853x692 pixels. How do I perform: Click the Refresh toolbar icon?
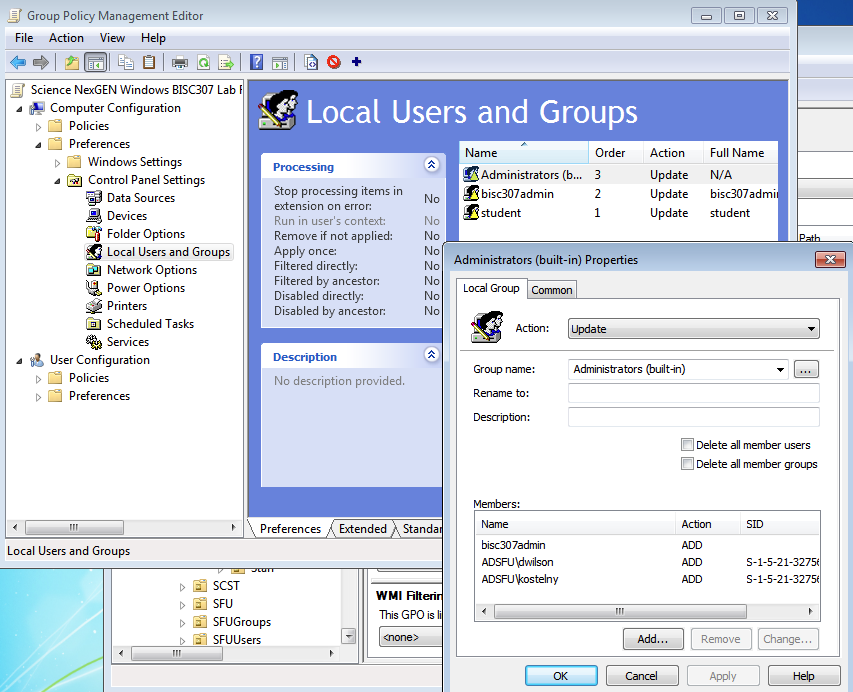(x=203, y=62)
